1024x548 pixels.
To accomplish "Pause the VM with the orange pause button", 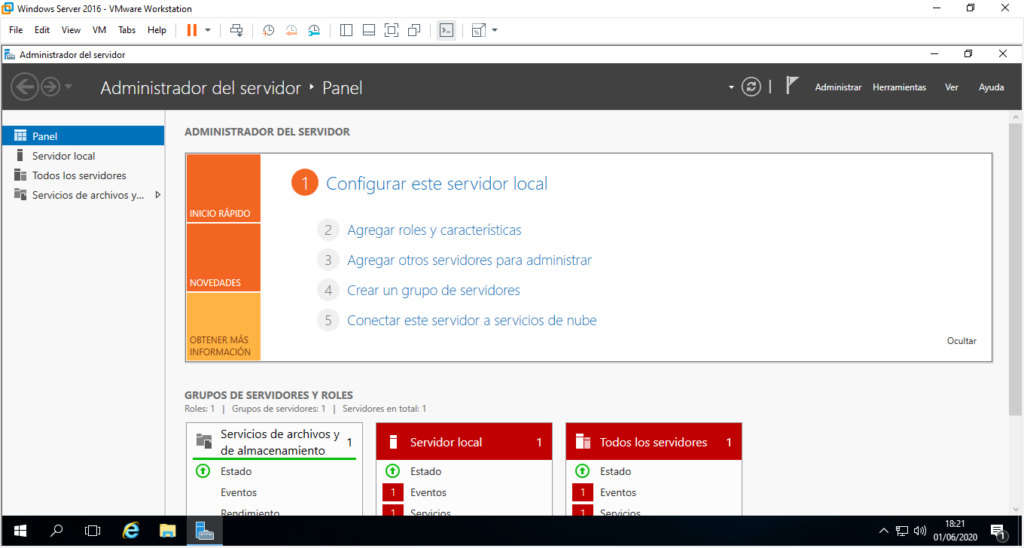I will (192, 30).
